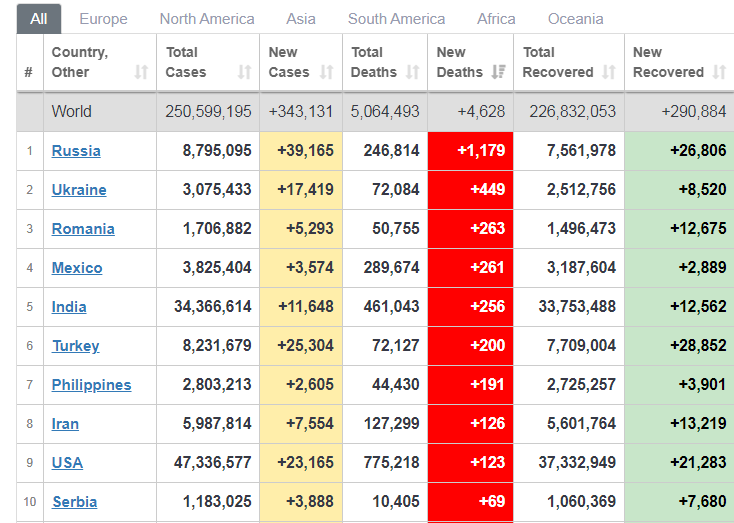The height and width of the screenshot is (523, 734).
Task: Select the All tab
Action: 39,19
